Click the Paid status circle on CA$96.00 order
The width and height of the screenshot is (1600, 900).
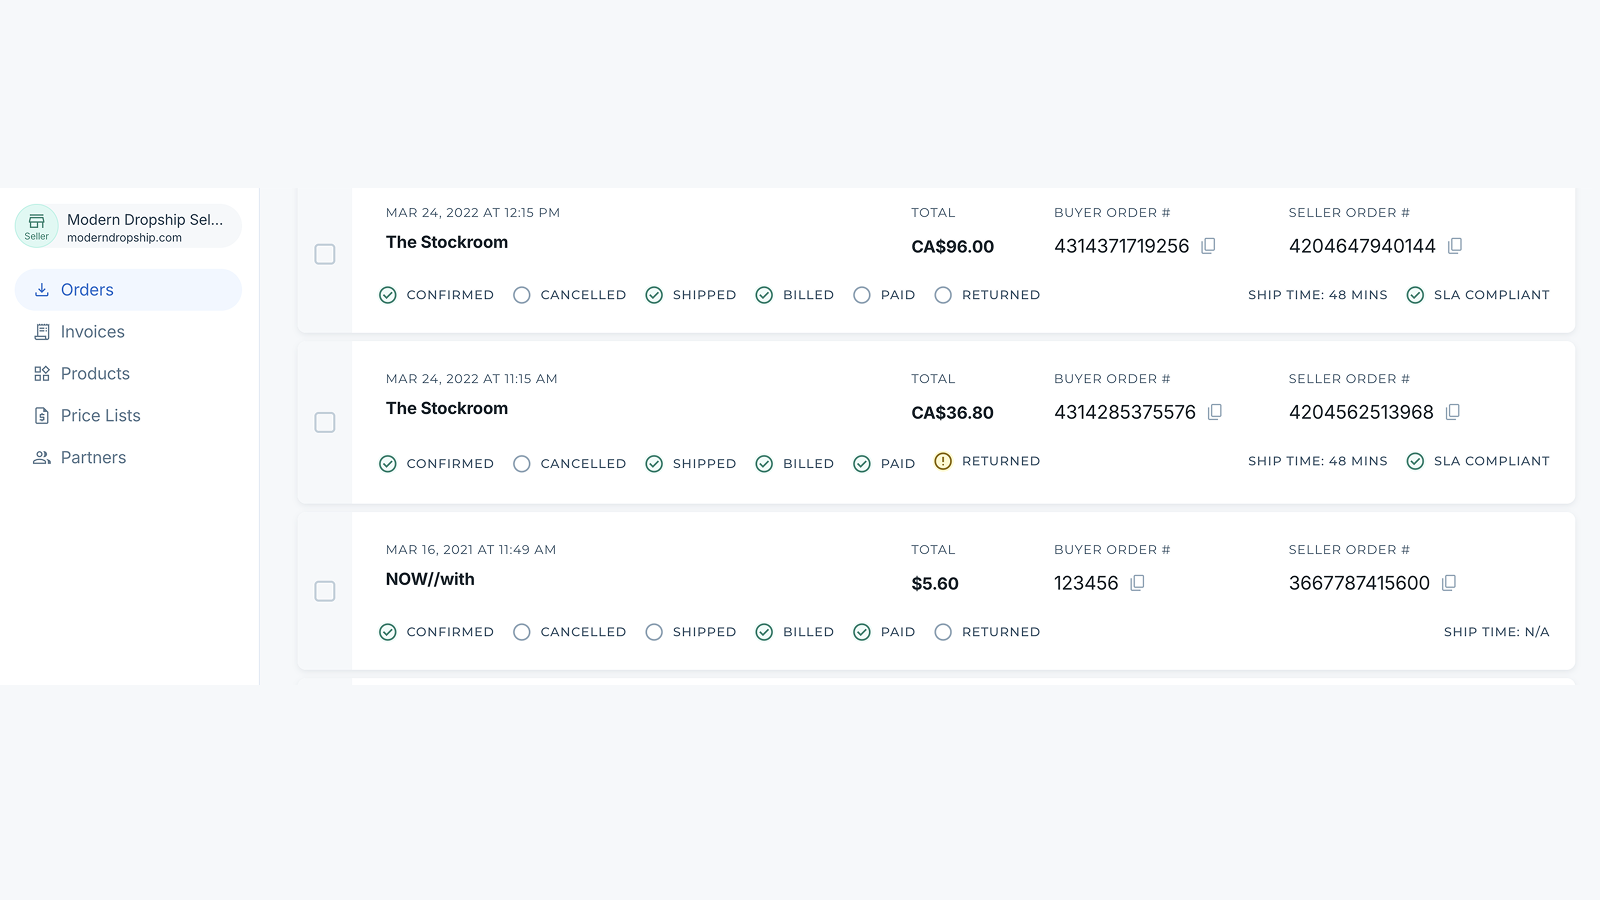pos(862,295)
